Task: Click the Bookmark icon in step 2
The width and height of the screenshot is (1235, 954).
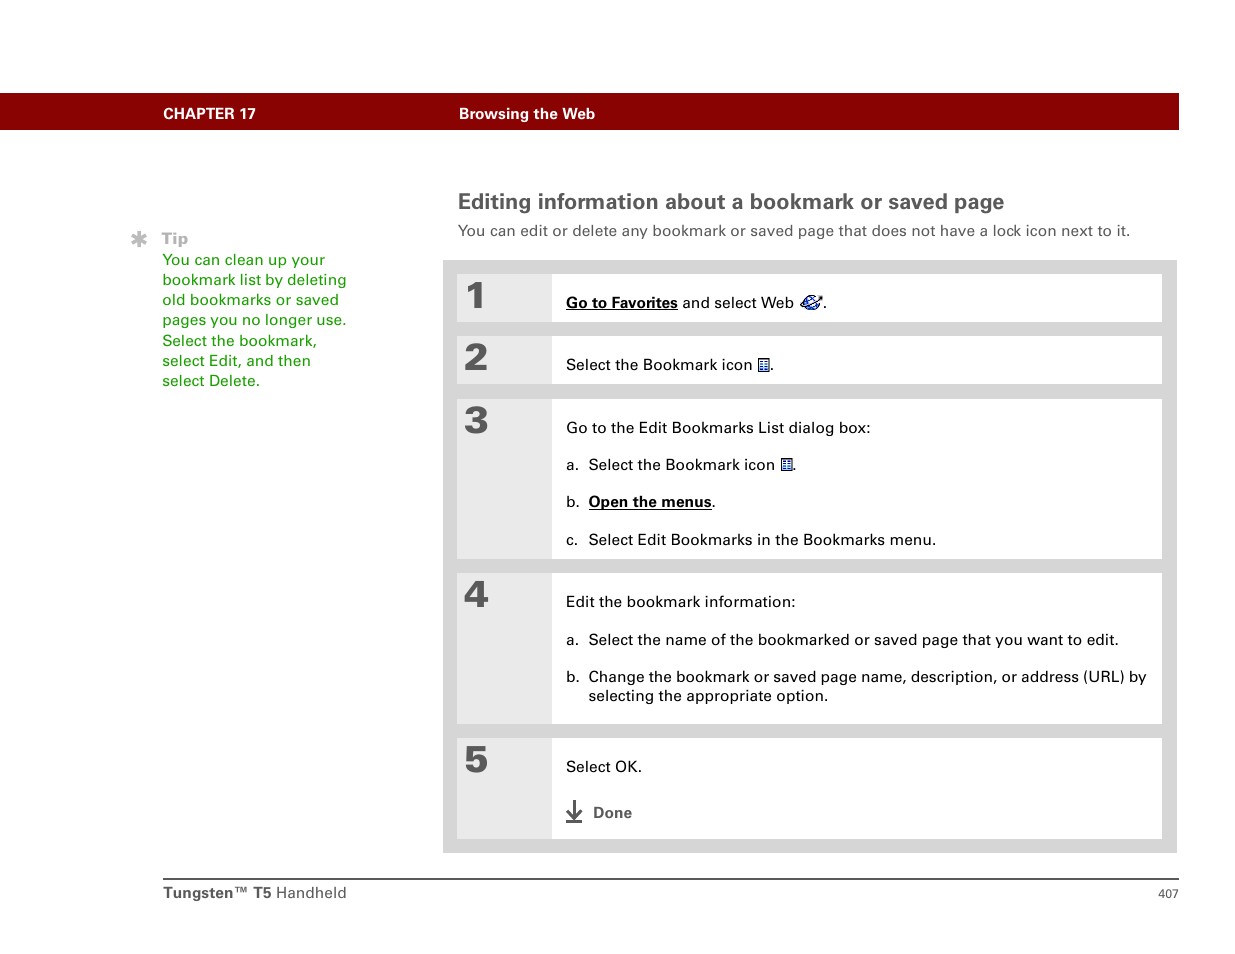Action: click(764, 365)
